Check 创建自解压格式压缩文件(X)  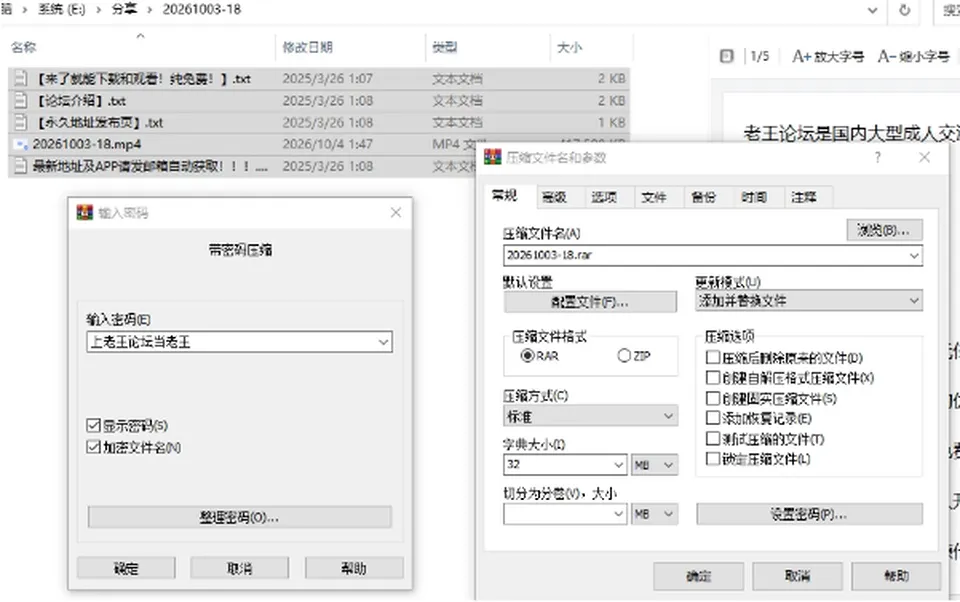(713, 377)
